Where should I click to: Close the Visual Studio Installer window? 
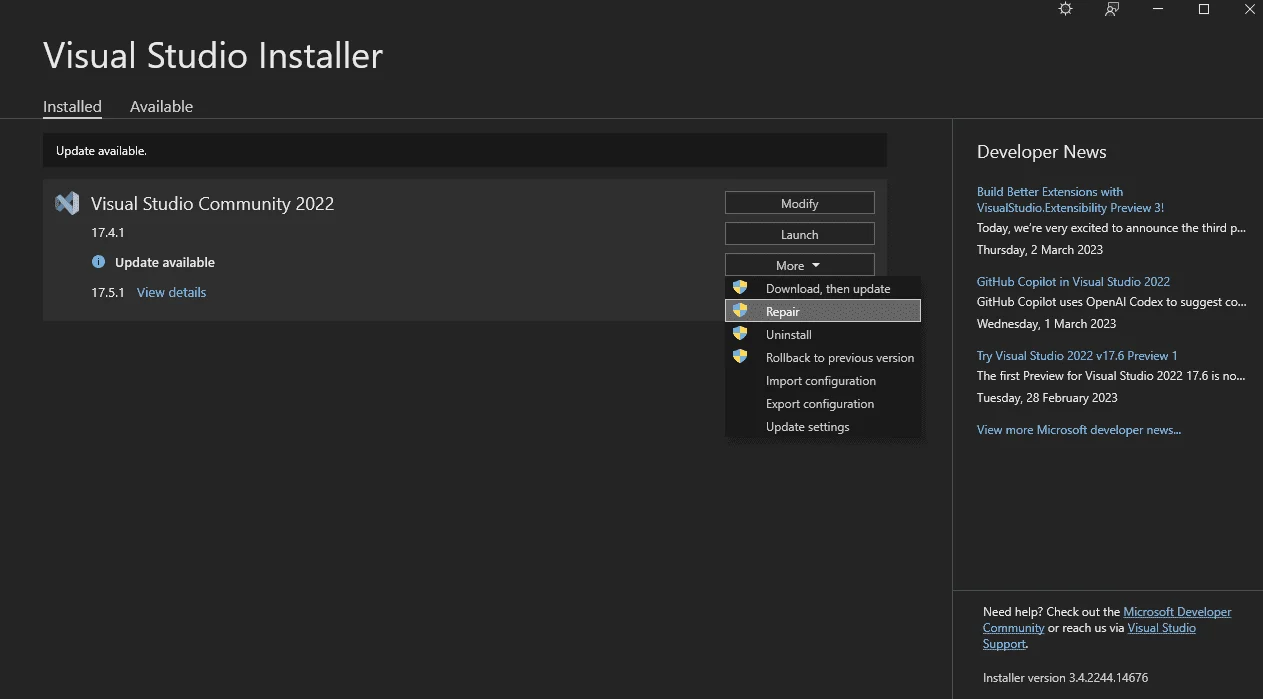click(1248, 9)
